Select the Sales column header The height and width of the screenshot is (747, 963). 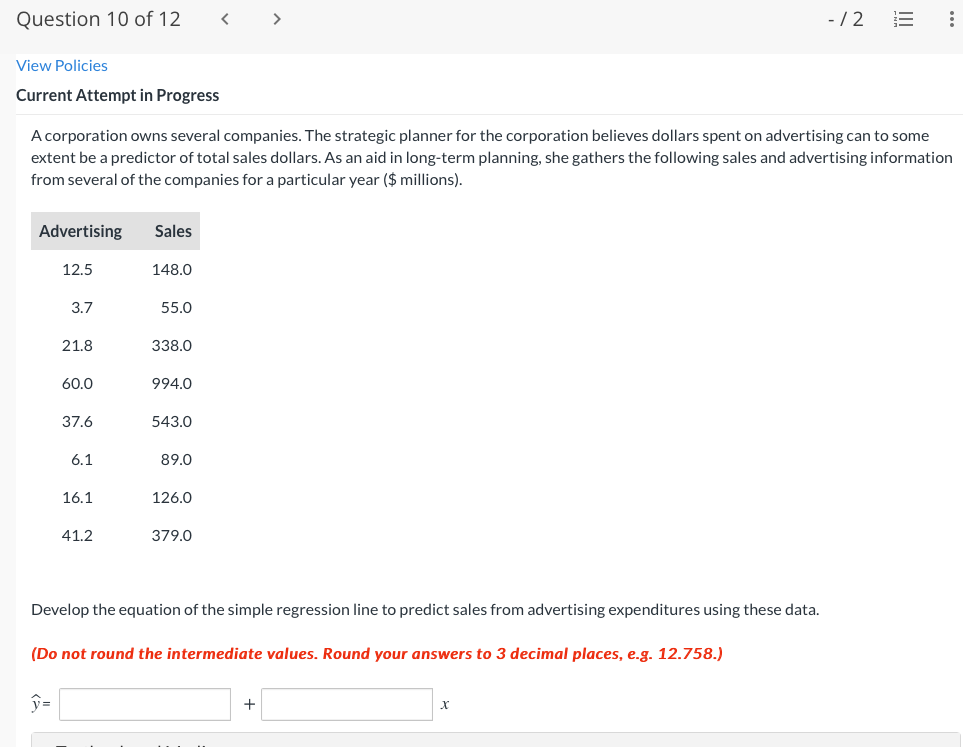pos(172,231)
